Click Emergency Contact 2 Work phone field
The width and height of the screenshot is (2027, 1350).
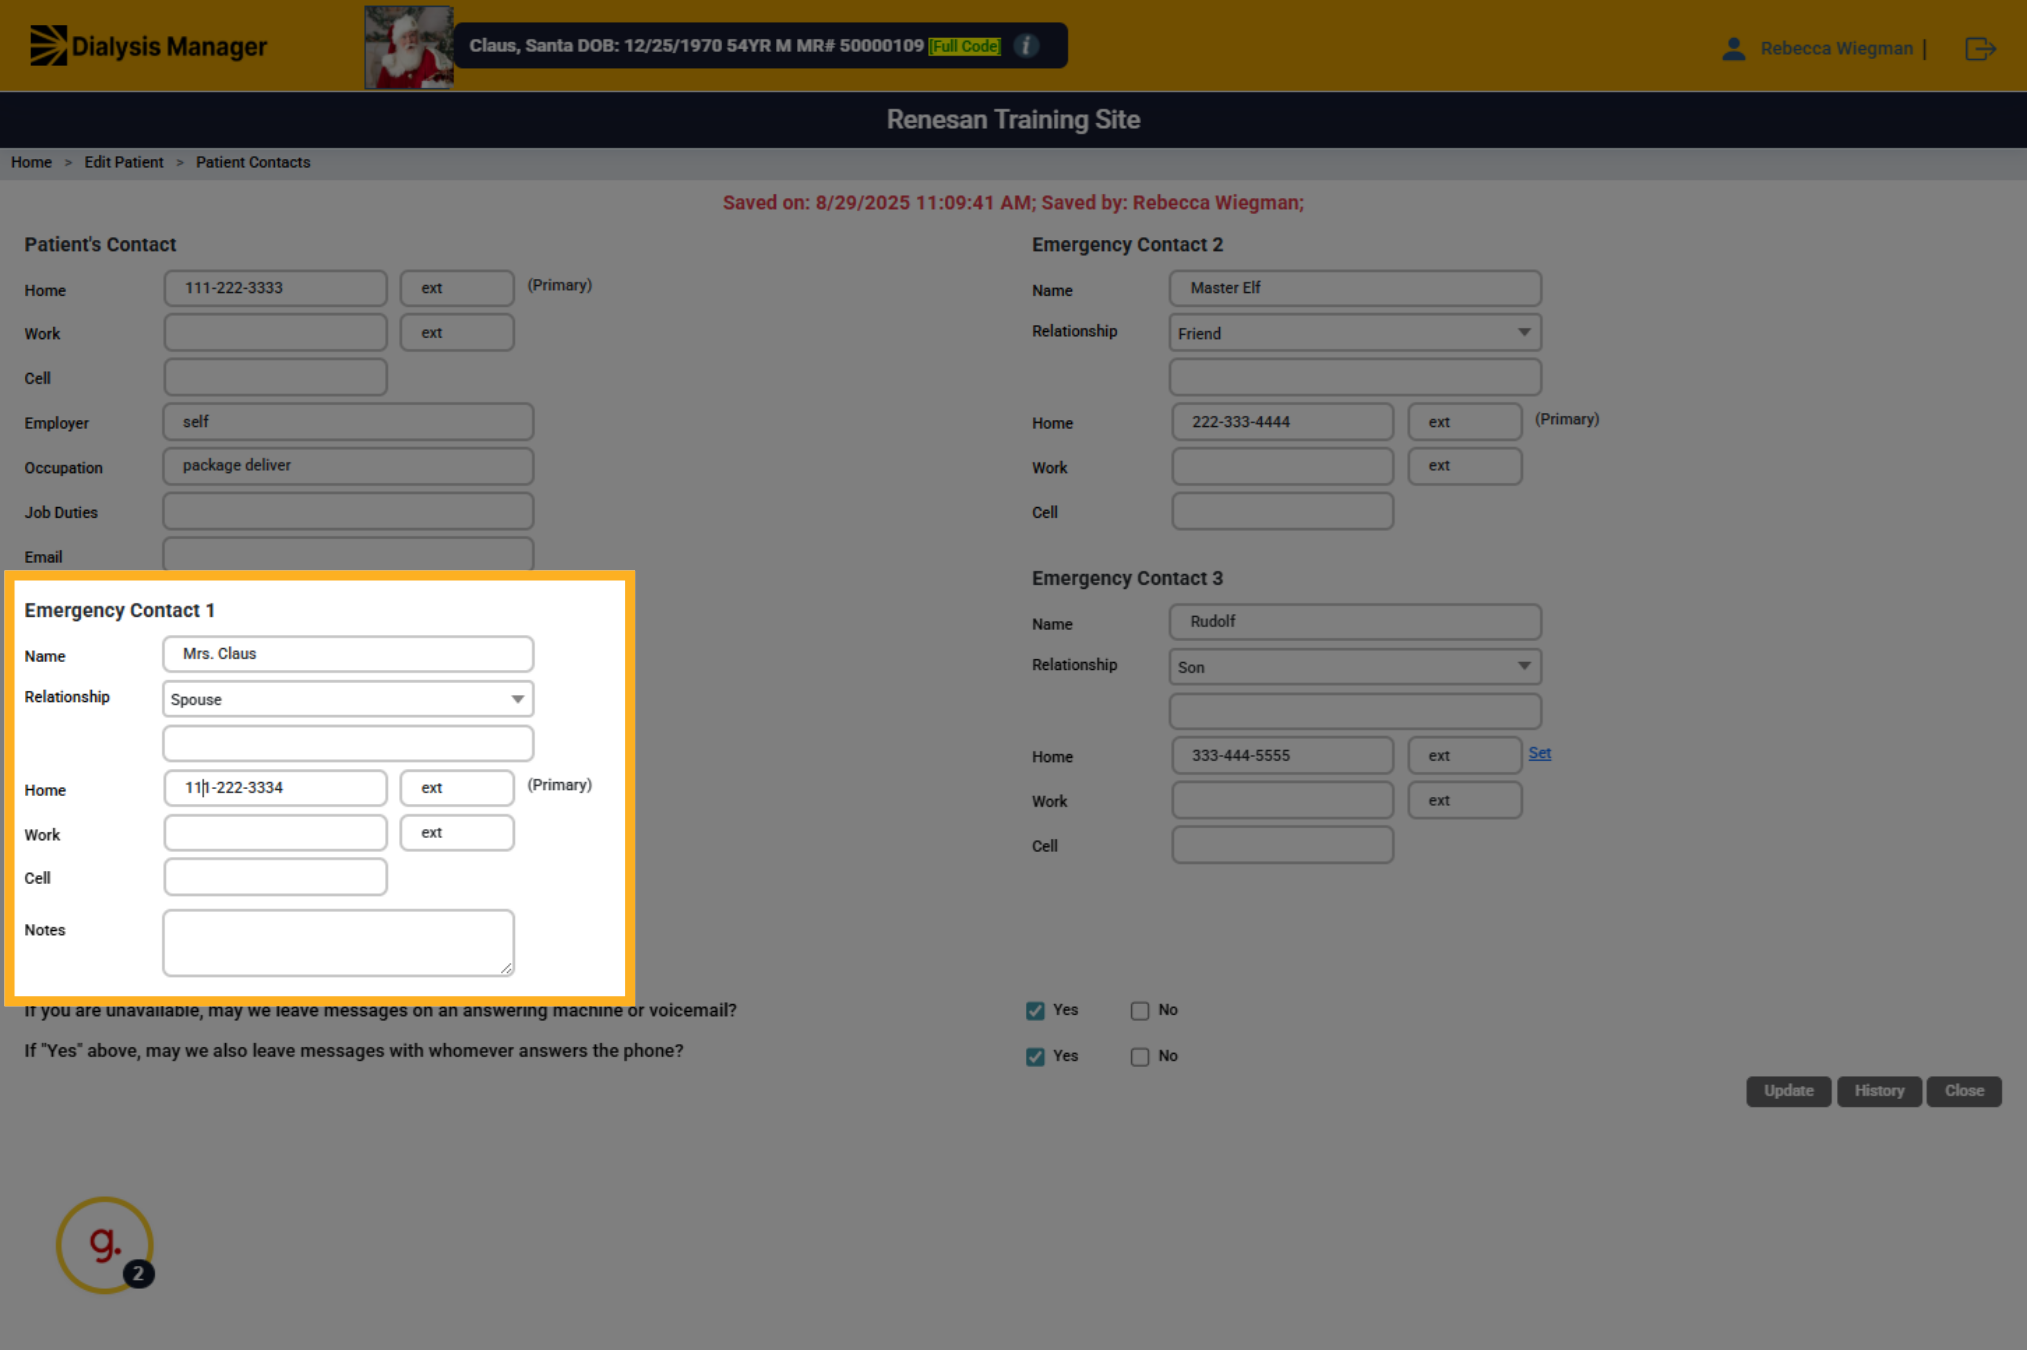(1282, 466)
